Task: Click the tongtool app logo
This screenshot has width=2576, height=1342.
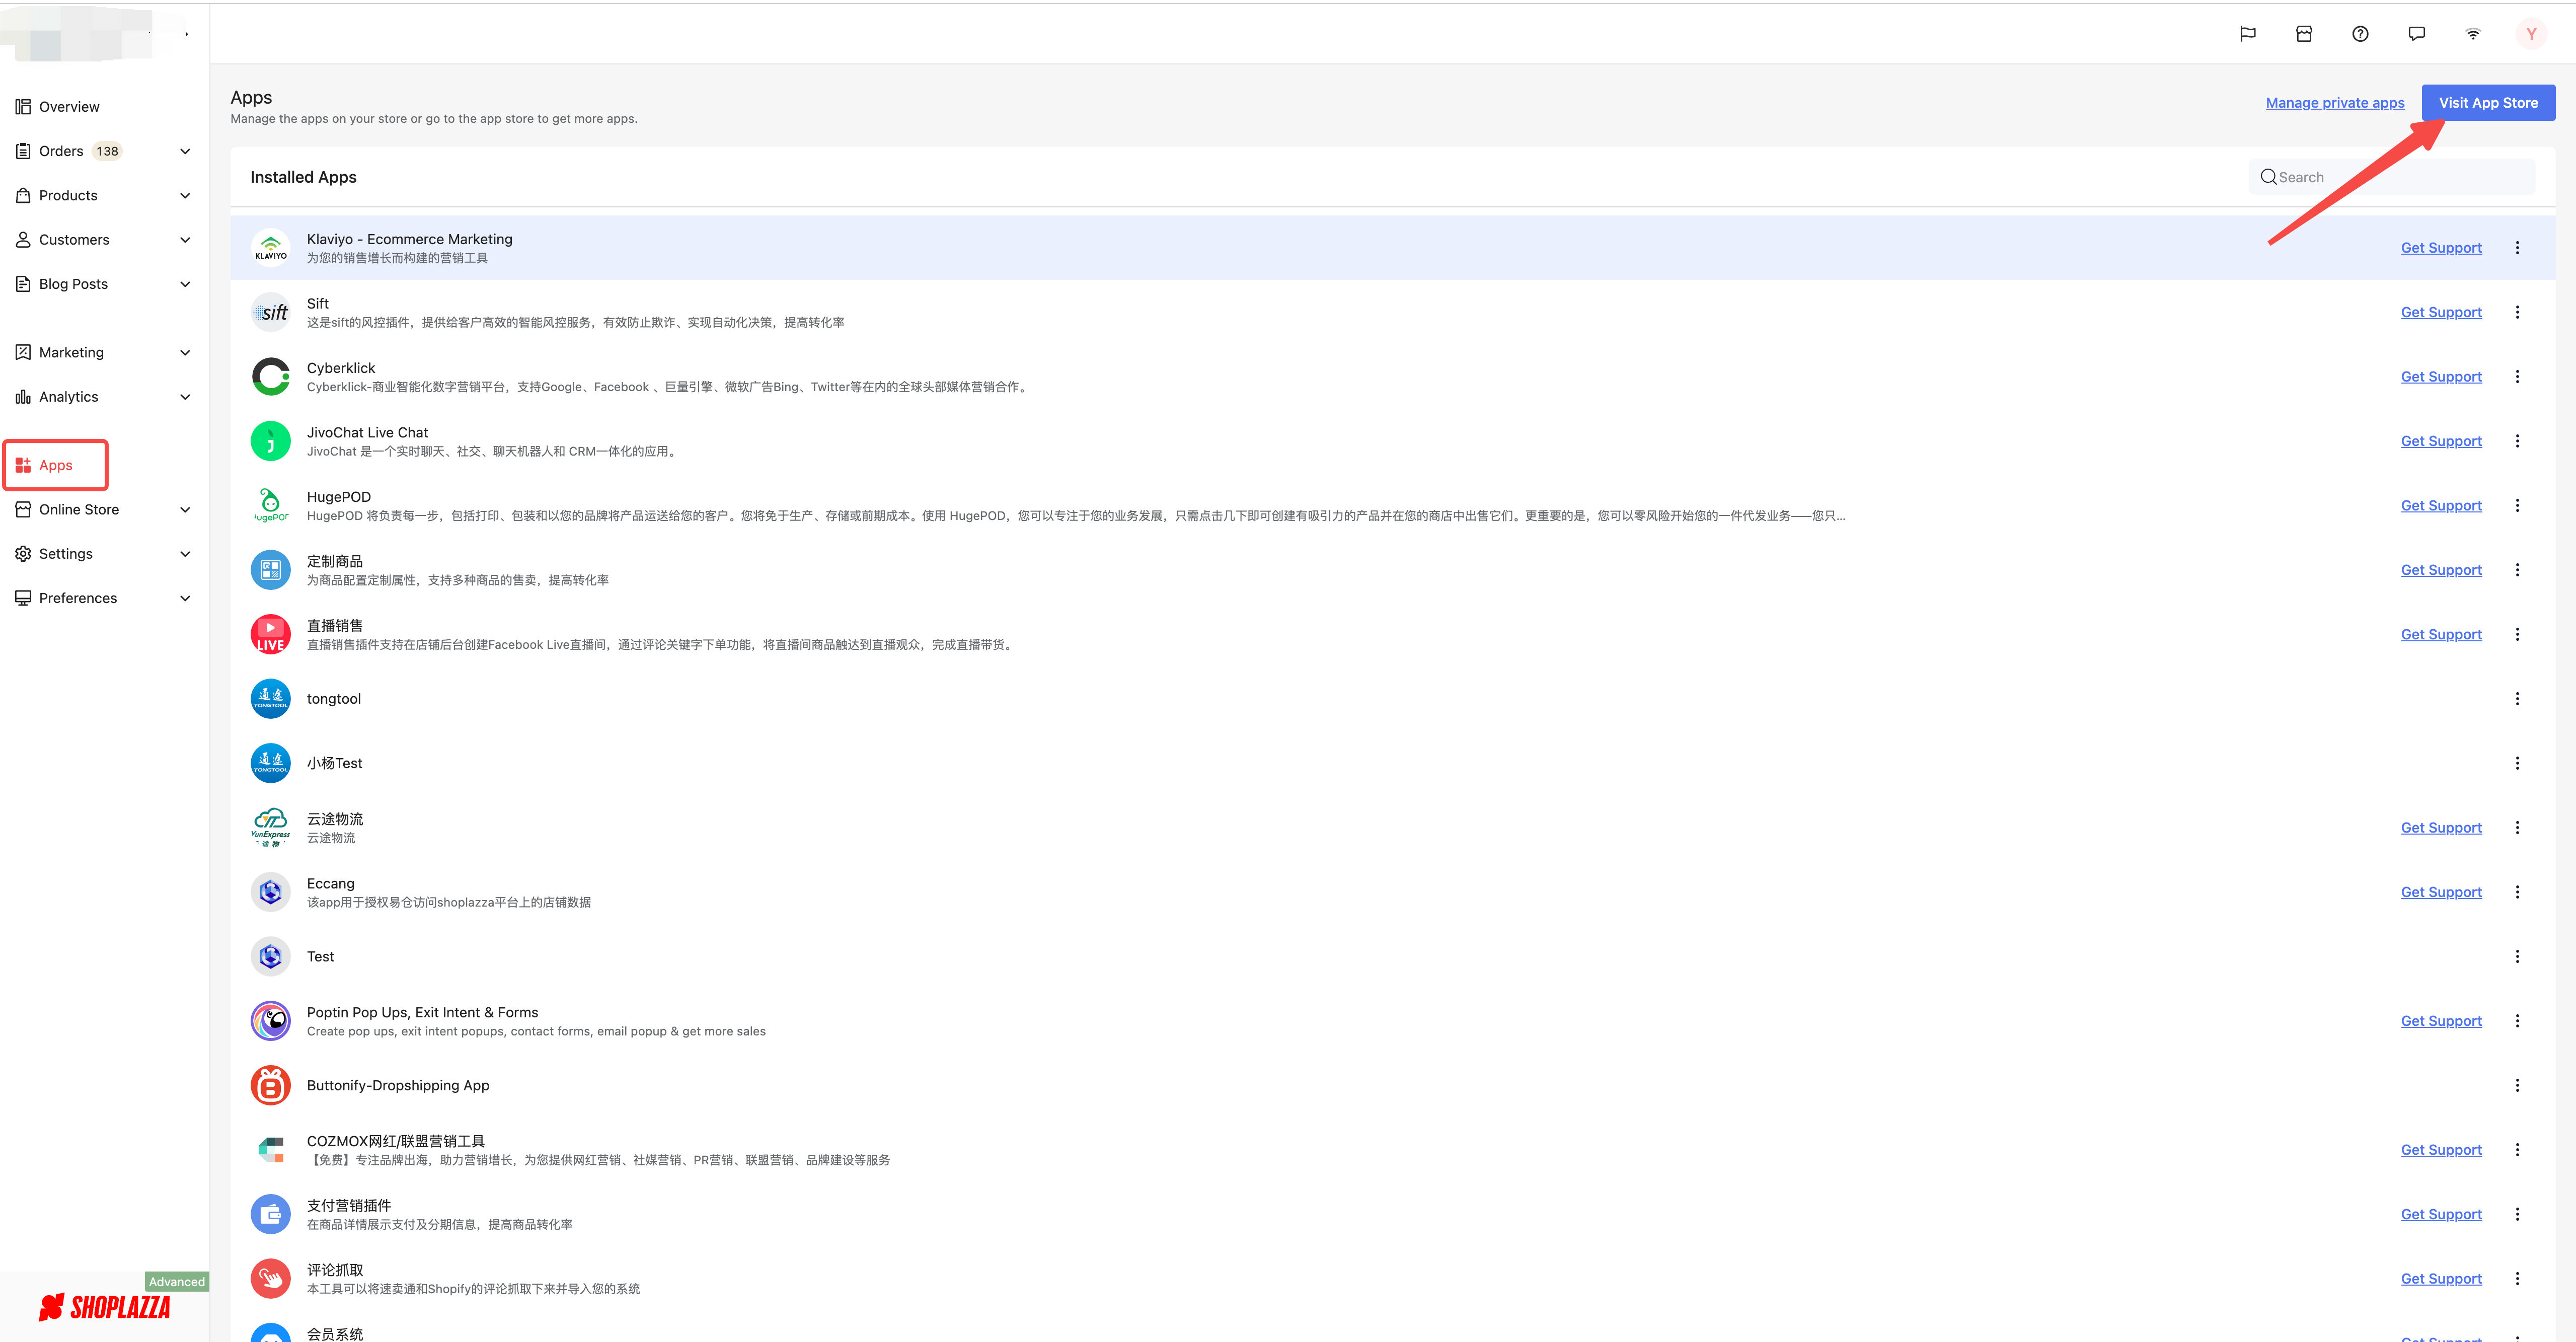Action: point(271,699)
